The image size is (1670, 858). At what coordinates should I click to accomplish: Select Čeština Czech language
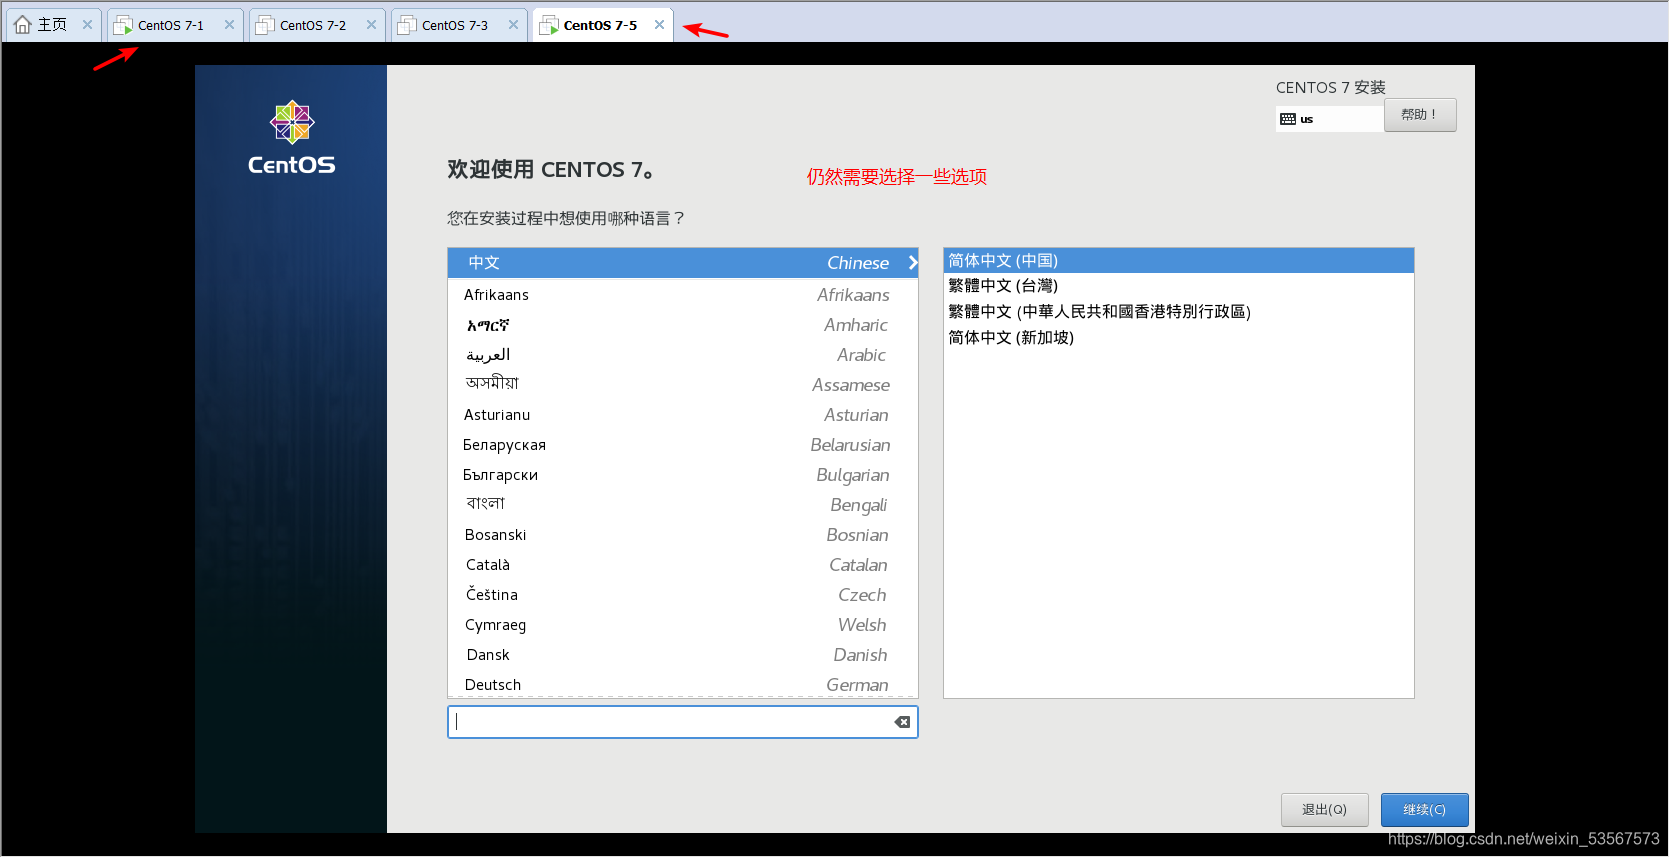point(683,595)
